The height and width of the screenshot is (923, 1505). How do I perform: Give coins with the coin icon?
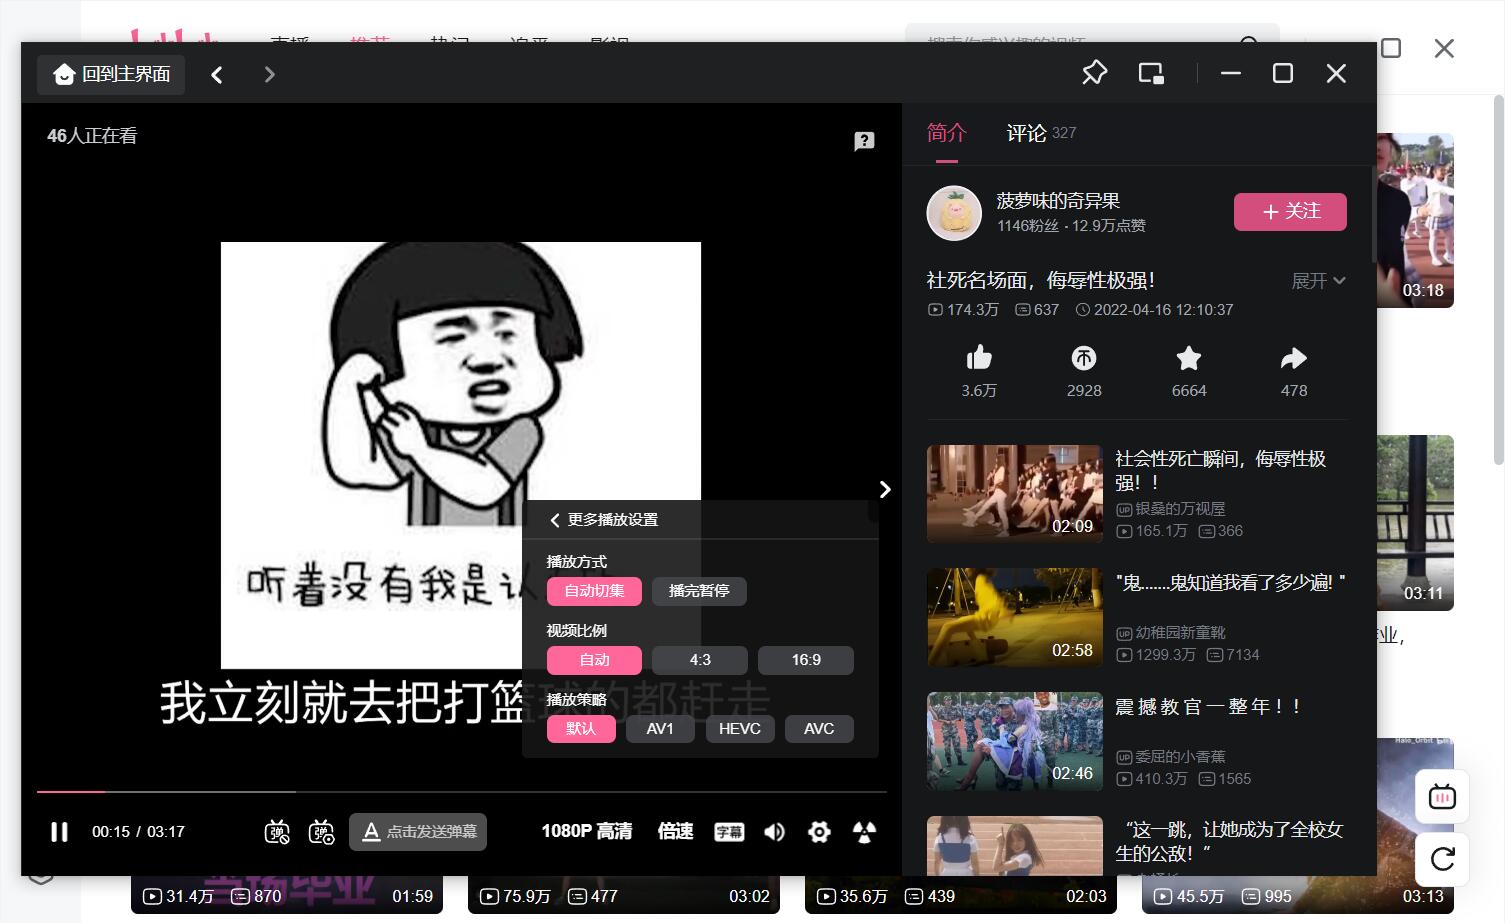[x=1084, y=358]
